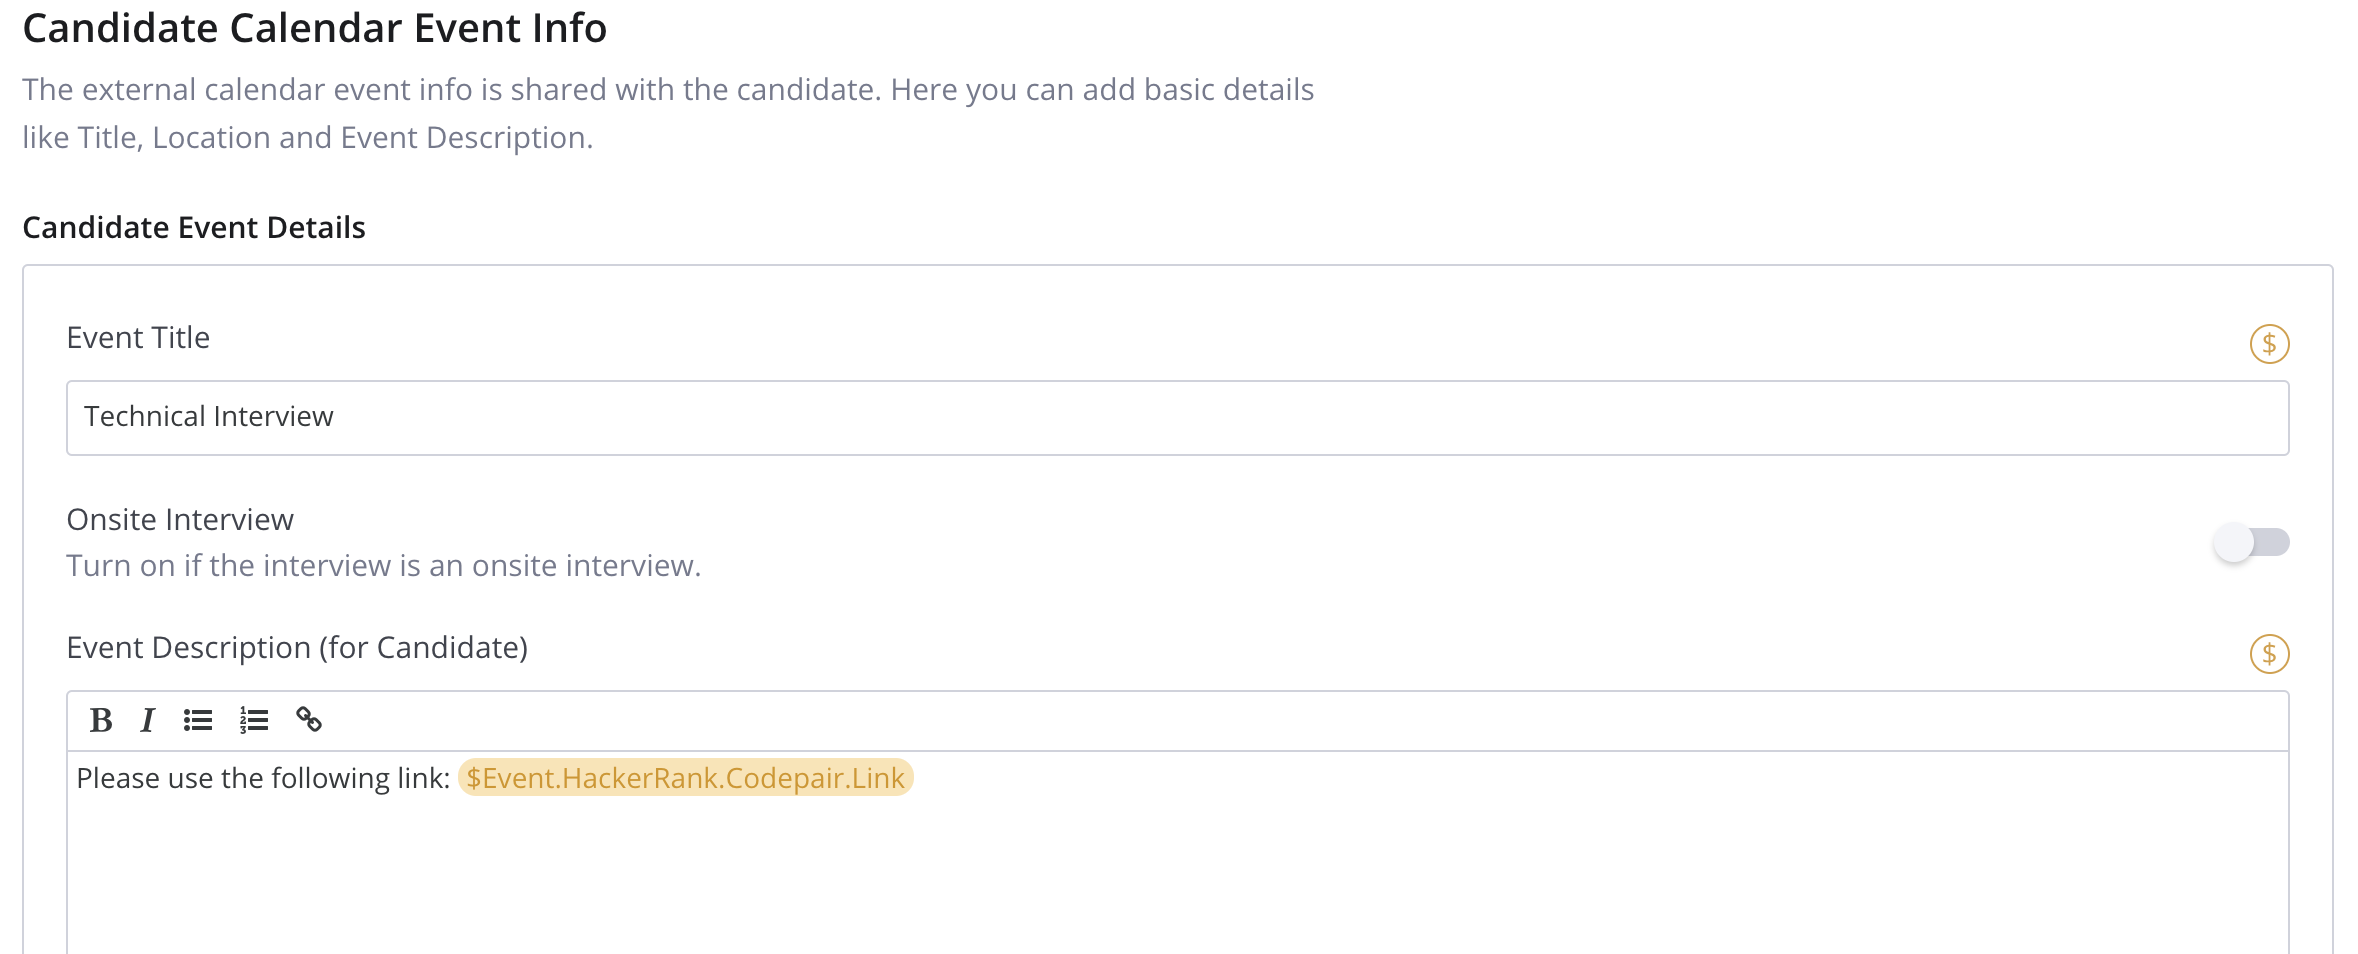This screenshot has width=2358, height=954.
Task: Click the insert link icon in editor toolbar
Action: [309, 720]
